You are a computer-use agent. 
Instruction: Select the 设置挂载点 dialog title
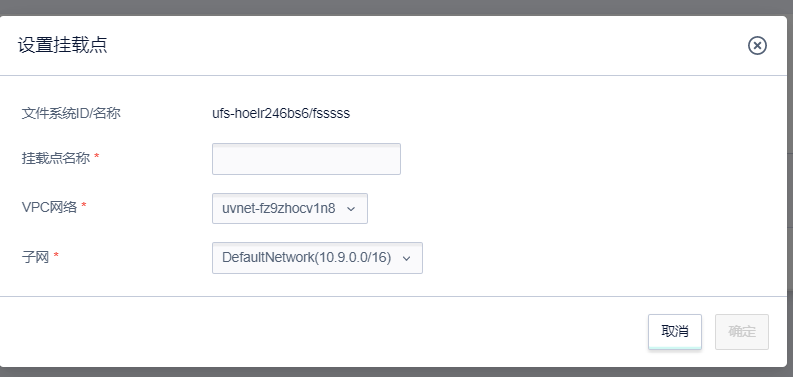tap(62, 45)
